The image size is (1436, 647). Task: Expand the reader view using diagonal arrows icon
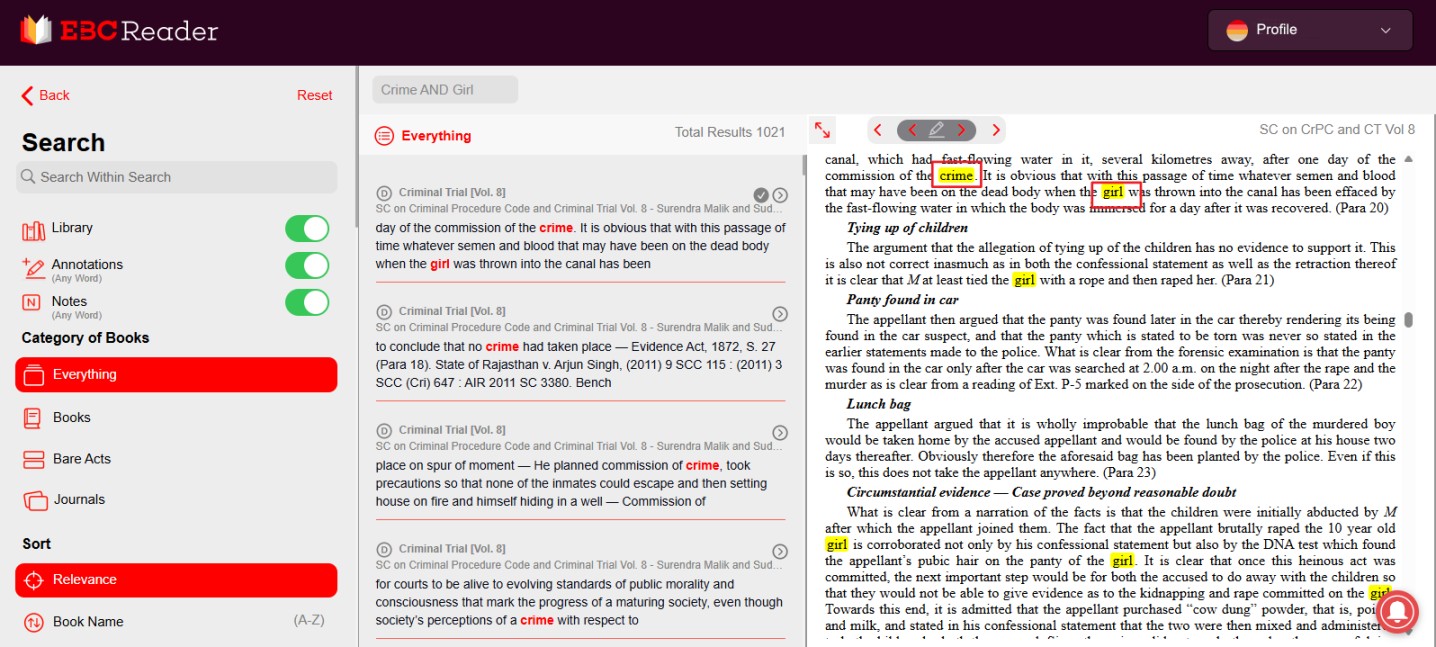tap(822, 130)
